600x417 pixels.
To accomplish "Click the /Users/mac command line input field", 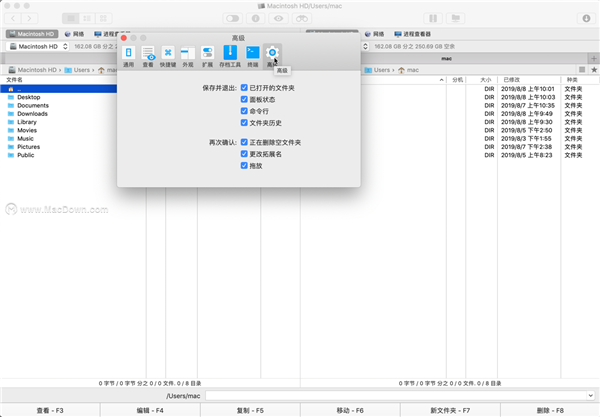I will point(390,396).
